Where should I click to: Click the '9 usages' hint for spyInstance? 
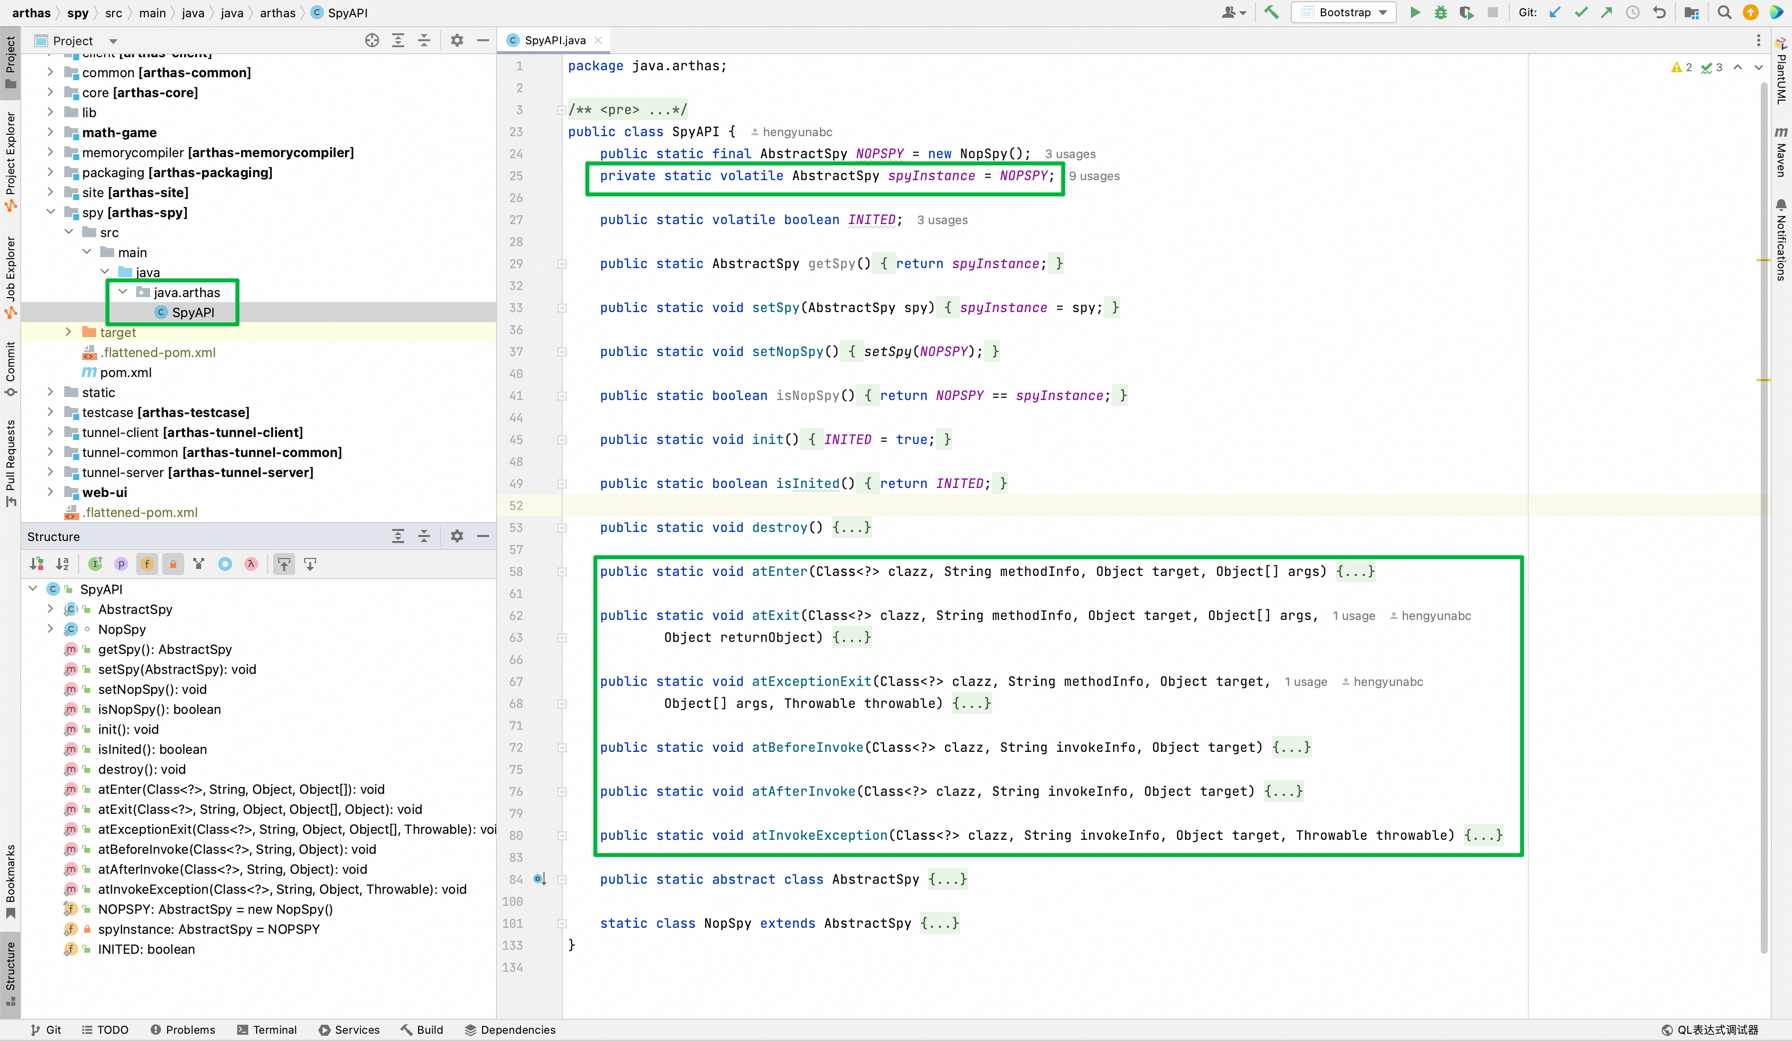coord(1094,176)
